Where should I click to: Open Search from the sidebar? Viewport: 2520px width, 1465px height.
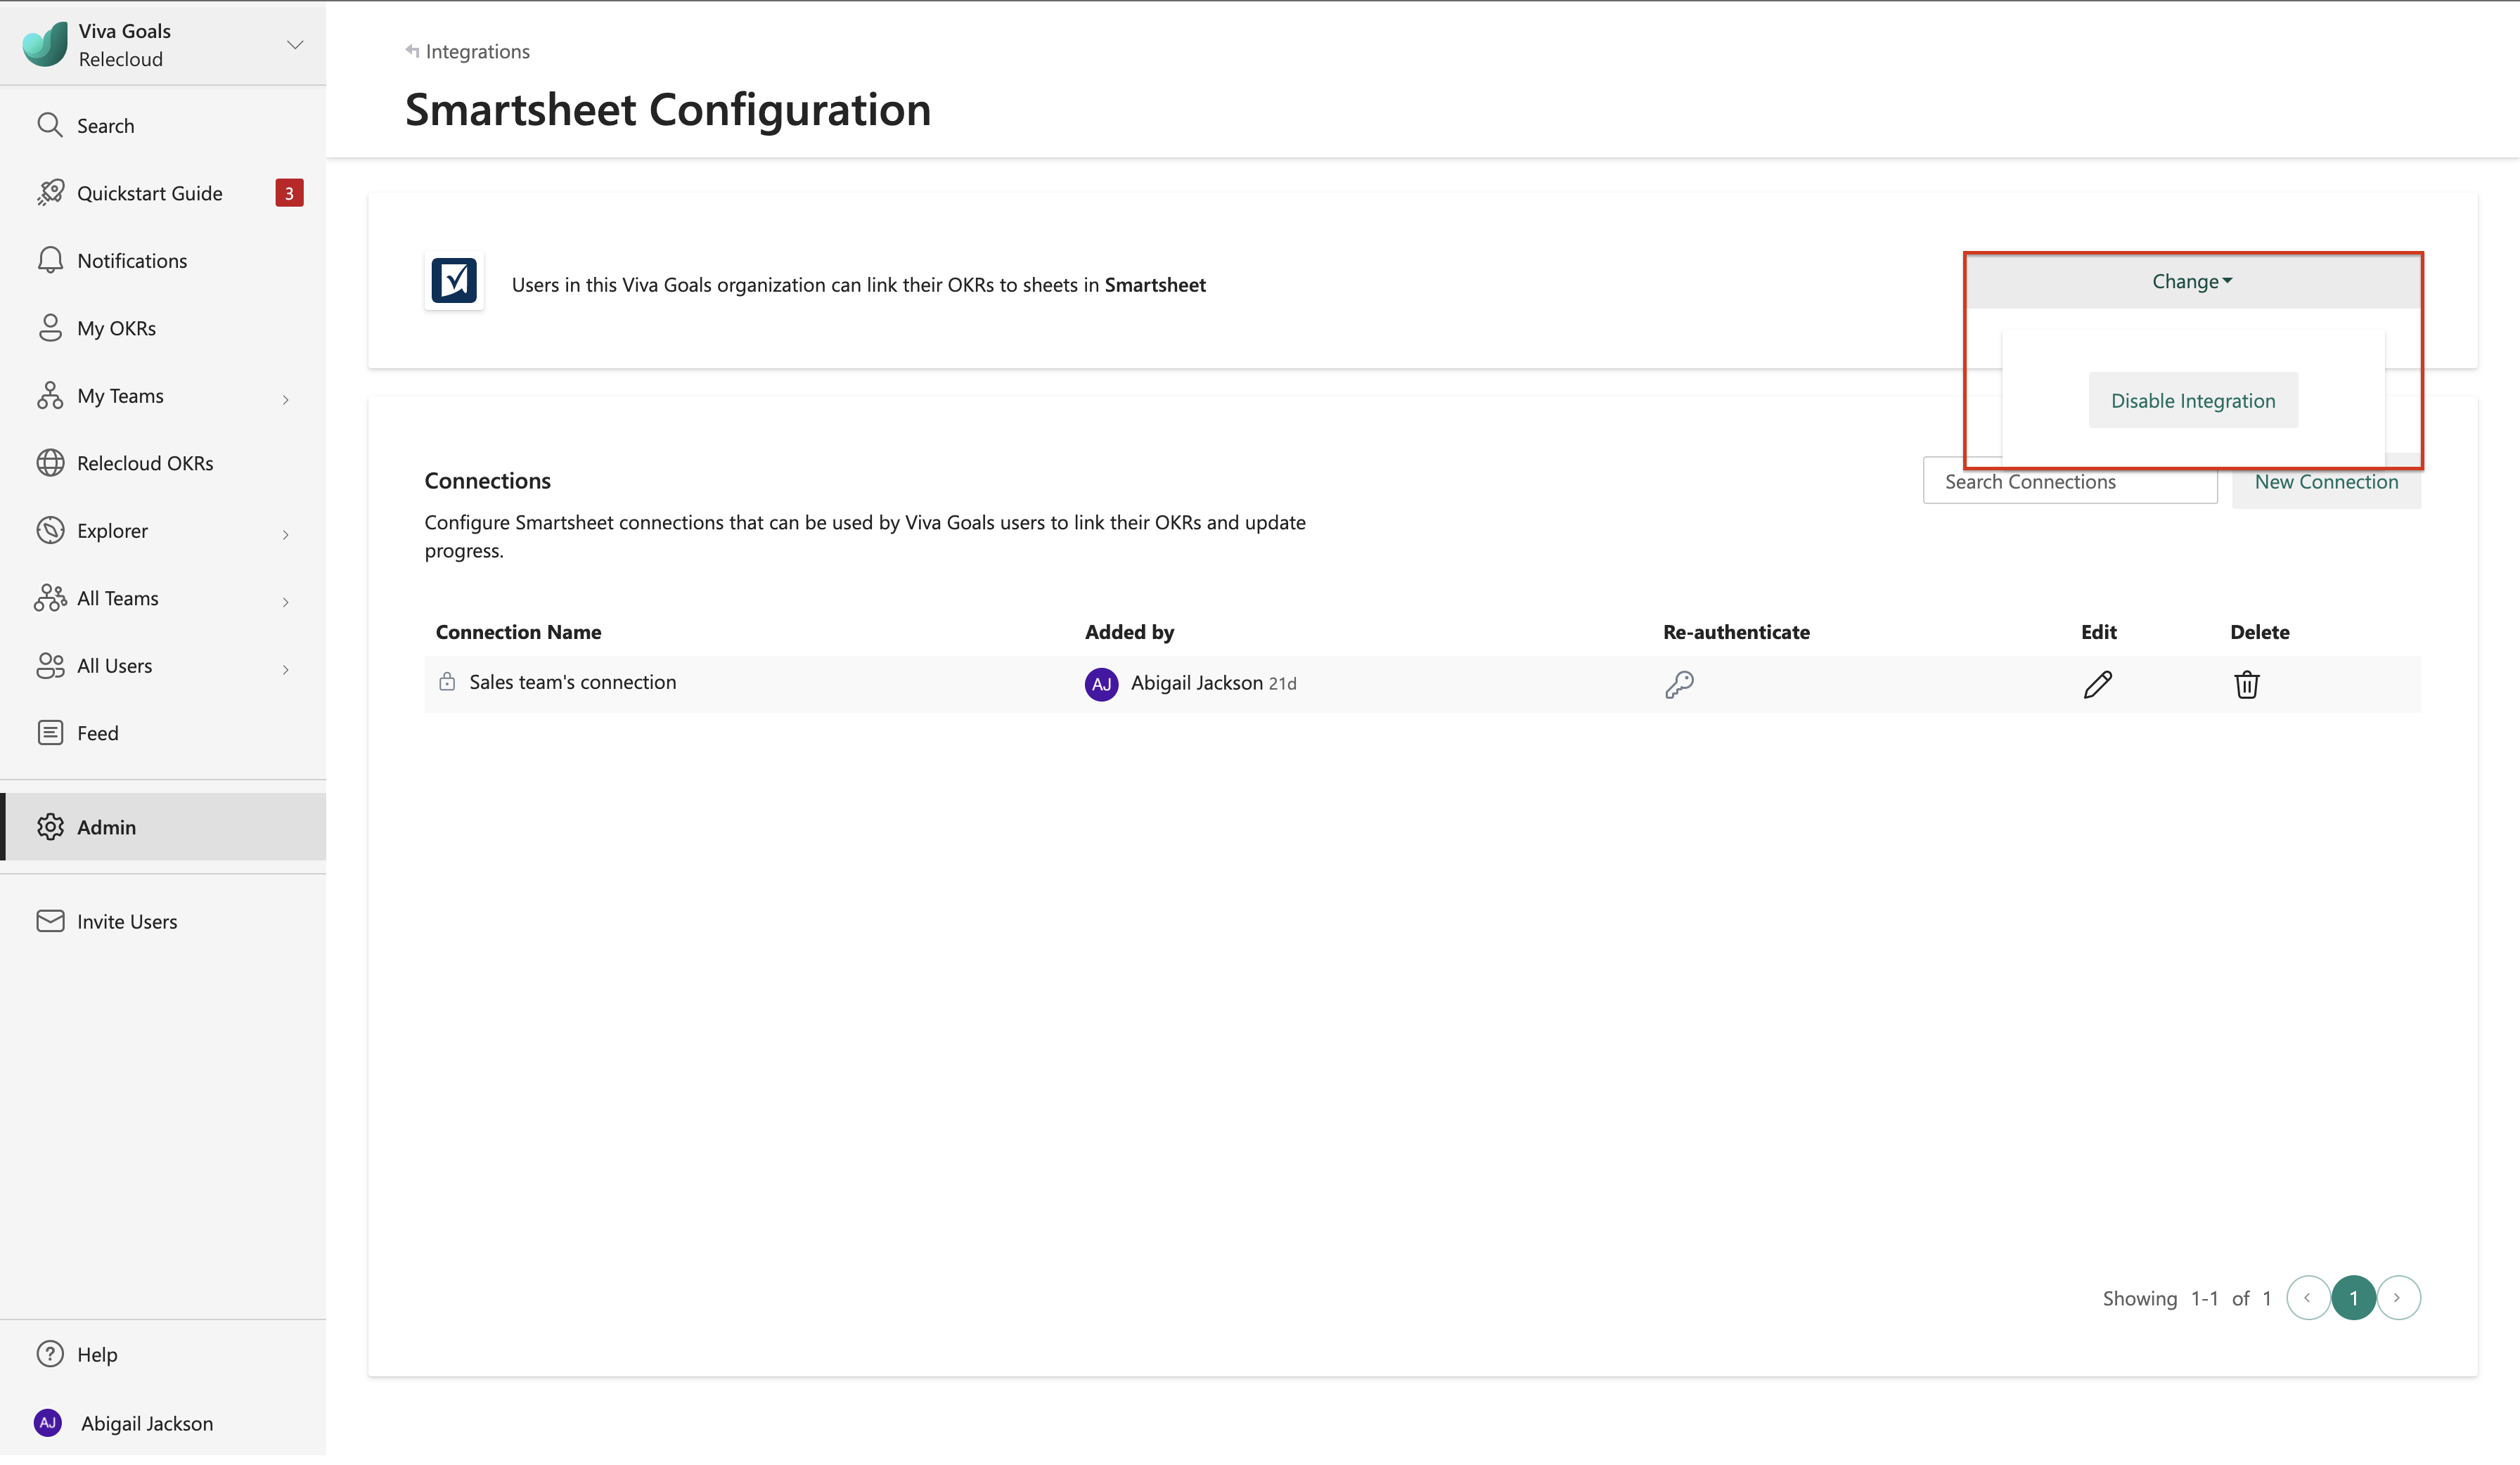tap(105, 126)
